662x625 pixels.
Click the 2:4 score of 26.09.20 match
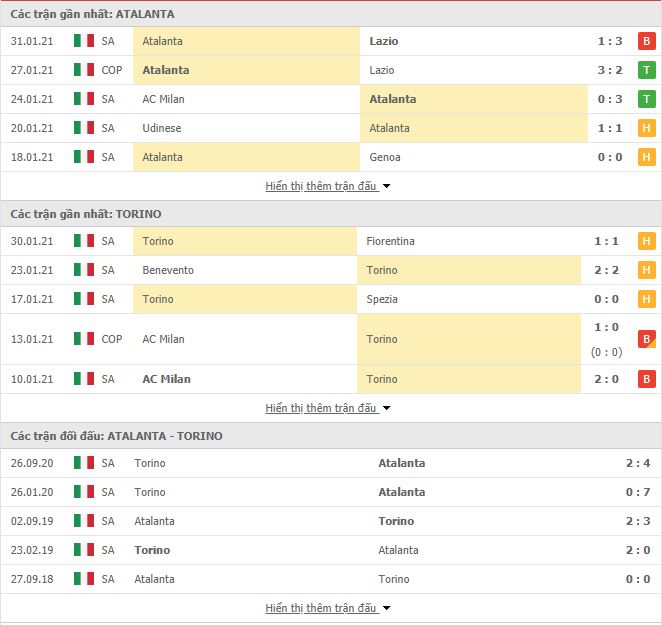coord(638,463)
